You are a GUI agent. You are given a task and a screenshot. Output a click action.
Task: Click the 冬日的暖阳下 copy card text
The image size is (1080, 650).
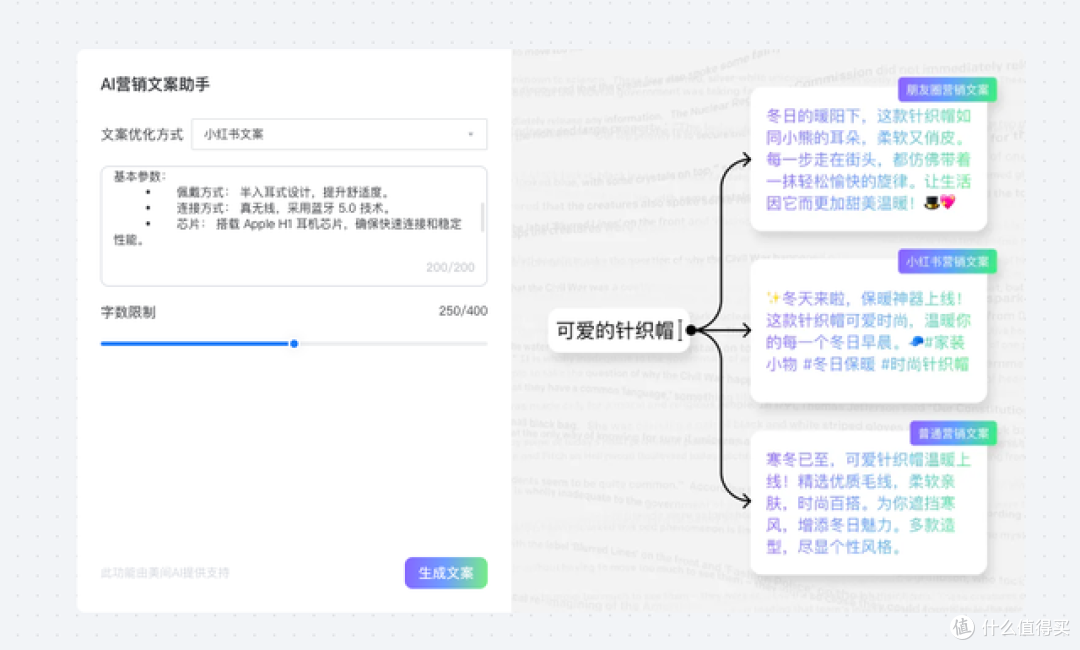point(868,160)
